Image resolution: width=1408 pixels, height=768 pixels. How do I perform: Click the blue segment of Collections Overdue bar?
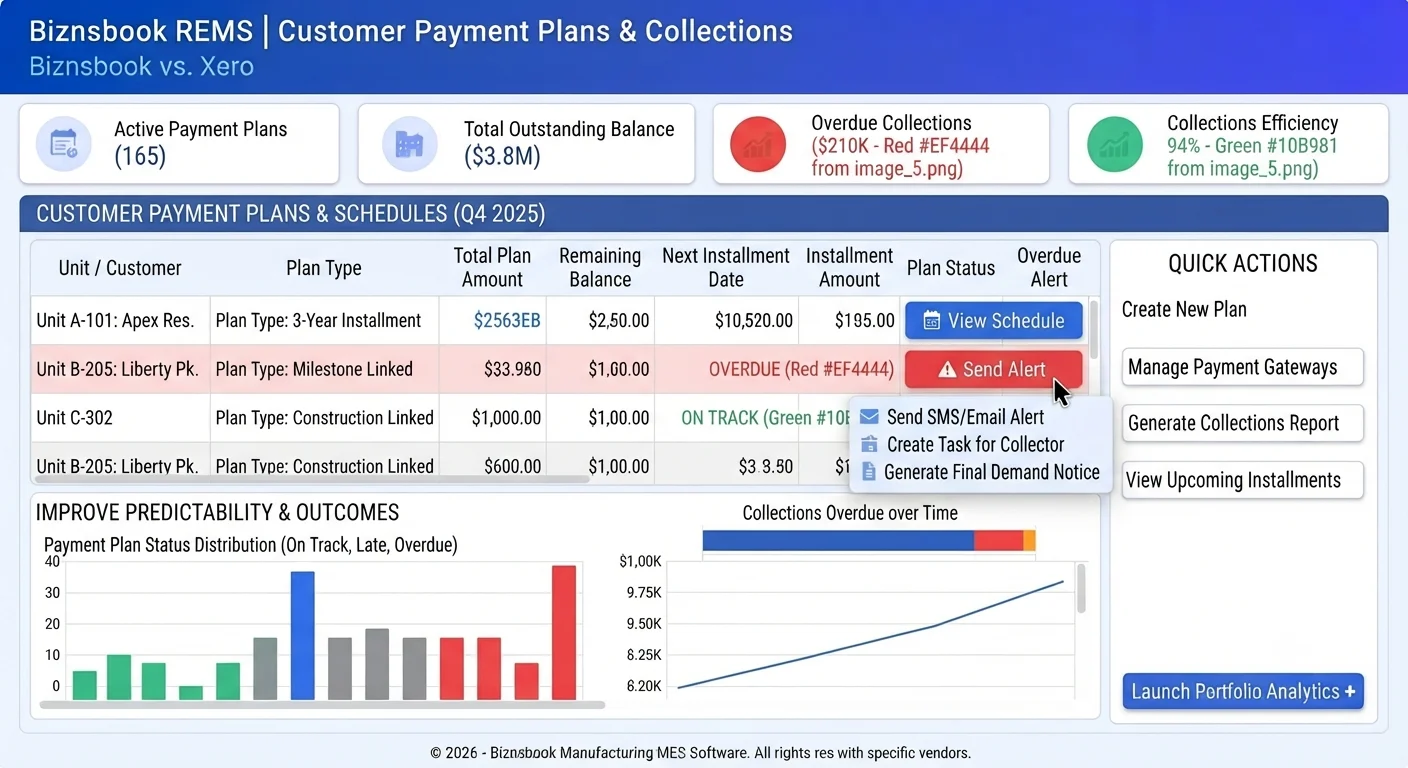838,540
